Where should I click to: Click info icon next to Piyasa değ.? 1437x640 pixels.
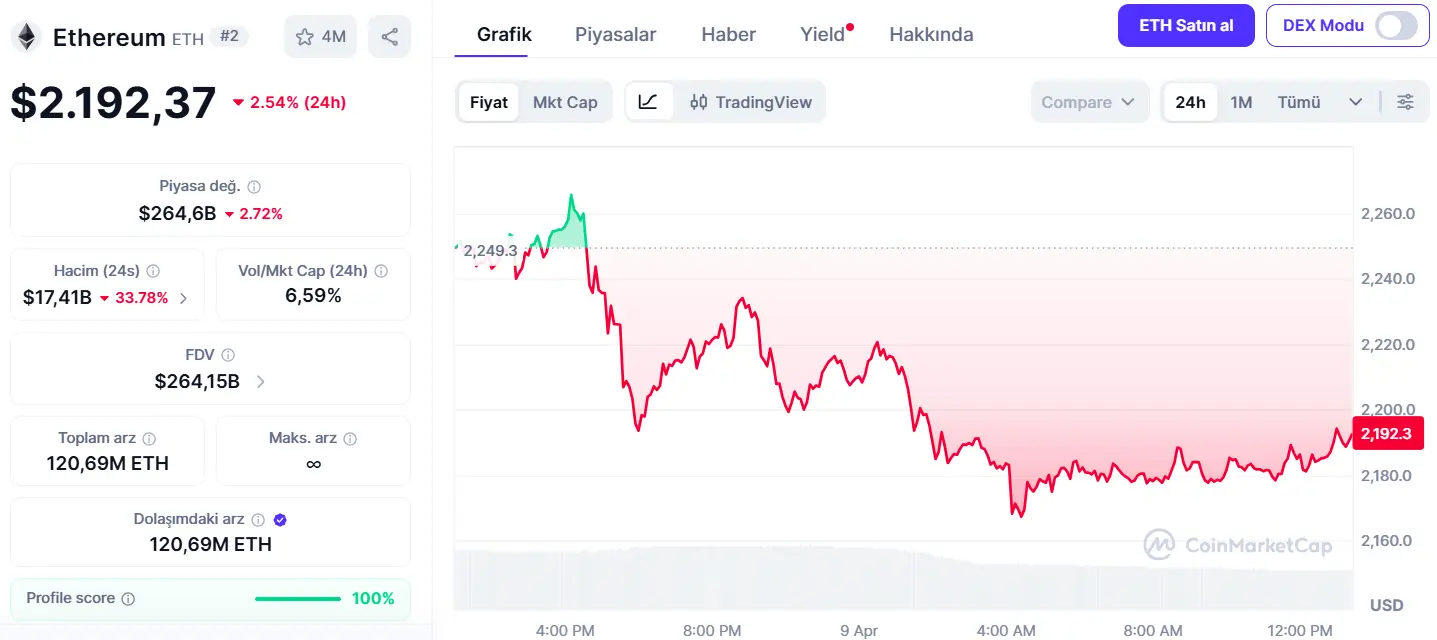(254, 187)
